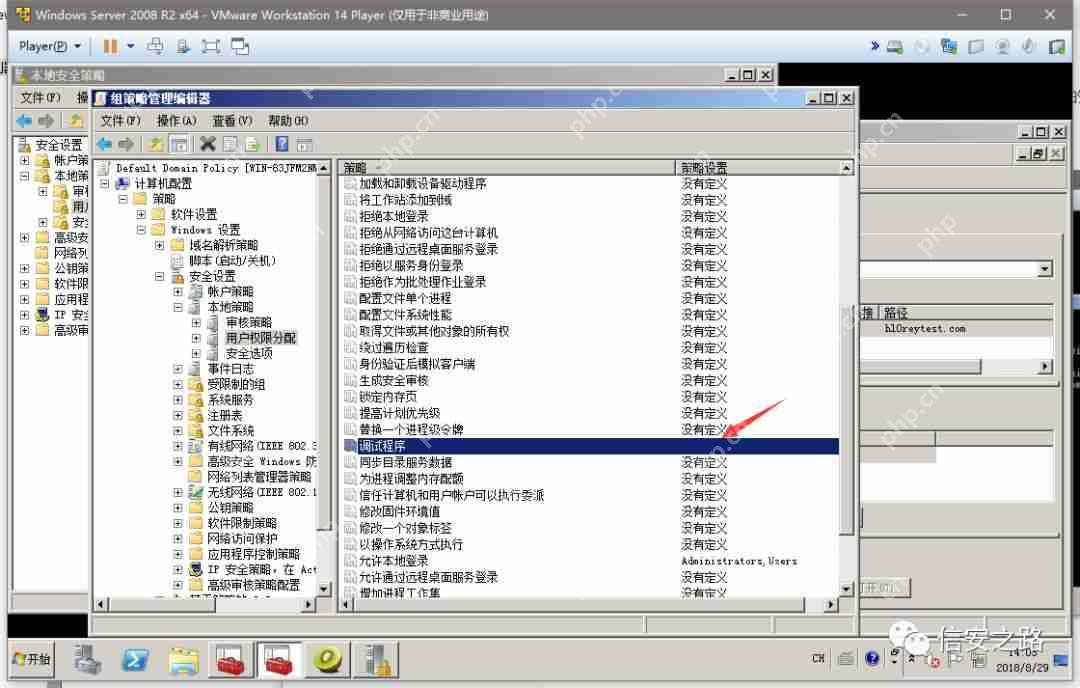
Task: Click the VMware network adapter device icon
Action: point(948,47)
